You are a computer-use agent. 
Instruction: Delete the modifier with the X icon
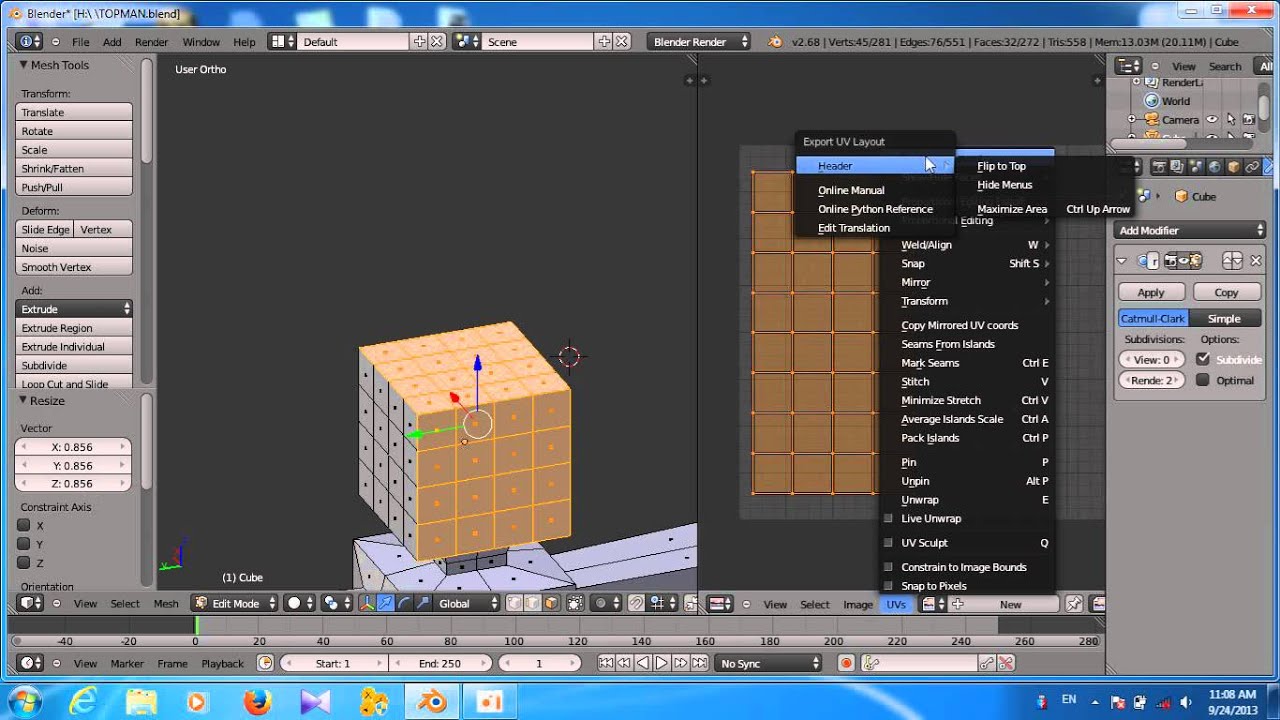pyautogui.click(x=1255, y=261)
